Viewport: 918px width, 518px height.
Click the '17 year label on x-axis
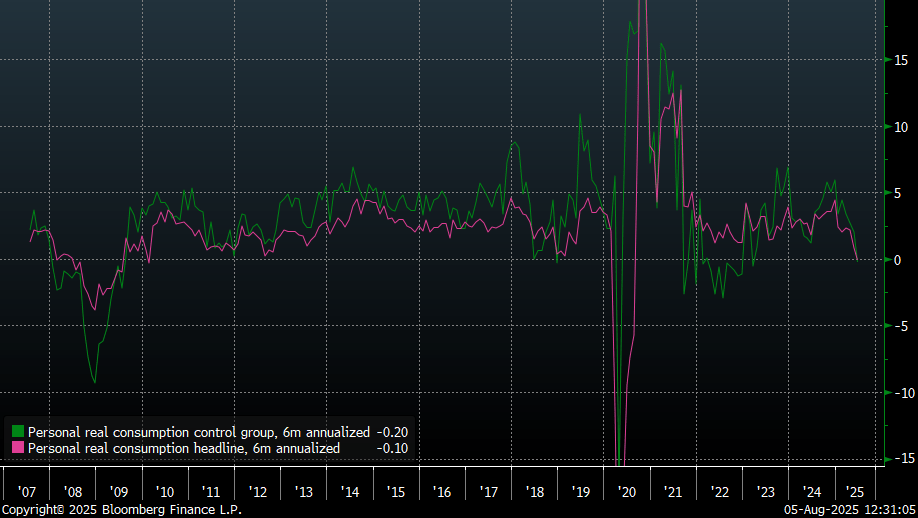[489, 492]
